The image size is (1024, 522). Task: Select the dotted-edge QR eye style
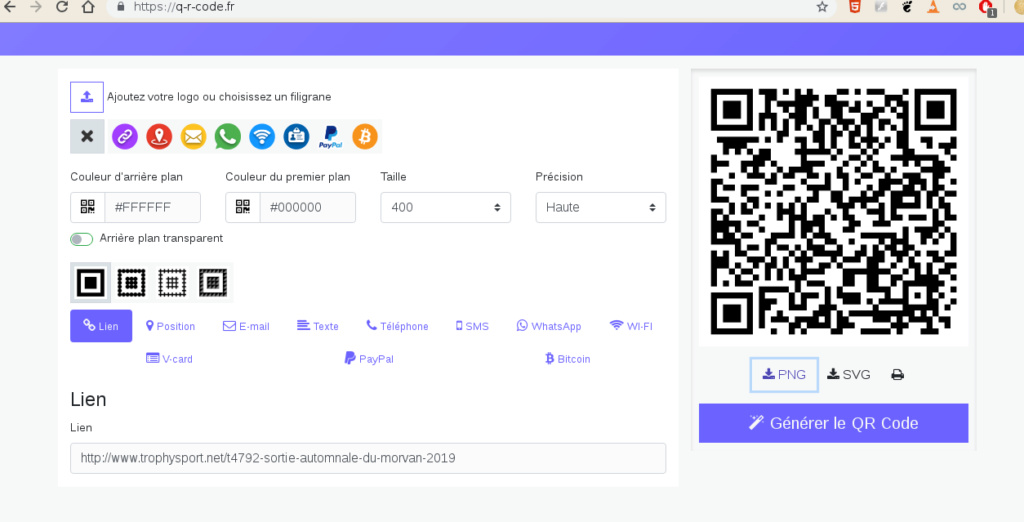[131, 283]
